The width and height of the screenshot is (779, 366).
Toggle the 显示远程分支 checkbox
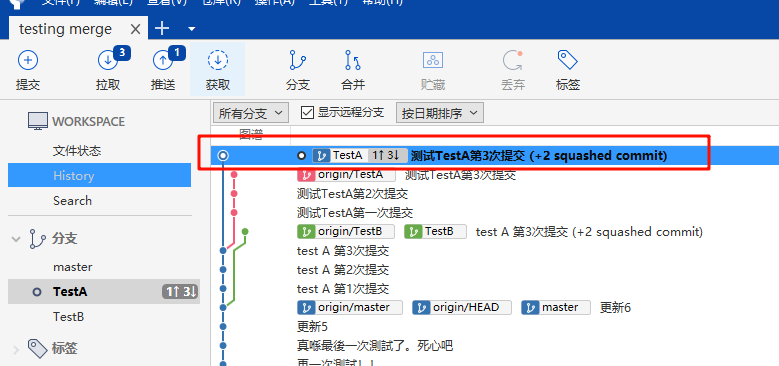pyautogui.click(x=308, y=113)
